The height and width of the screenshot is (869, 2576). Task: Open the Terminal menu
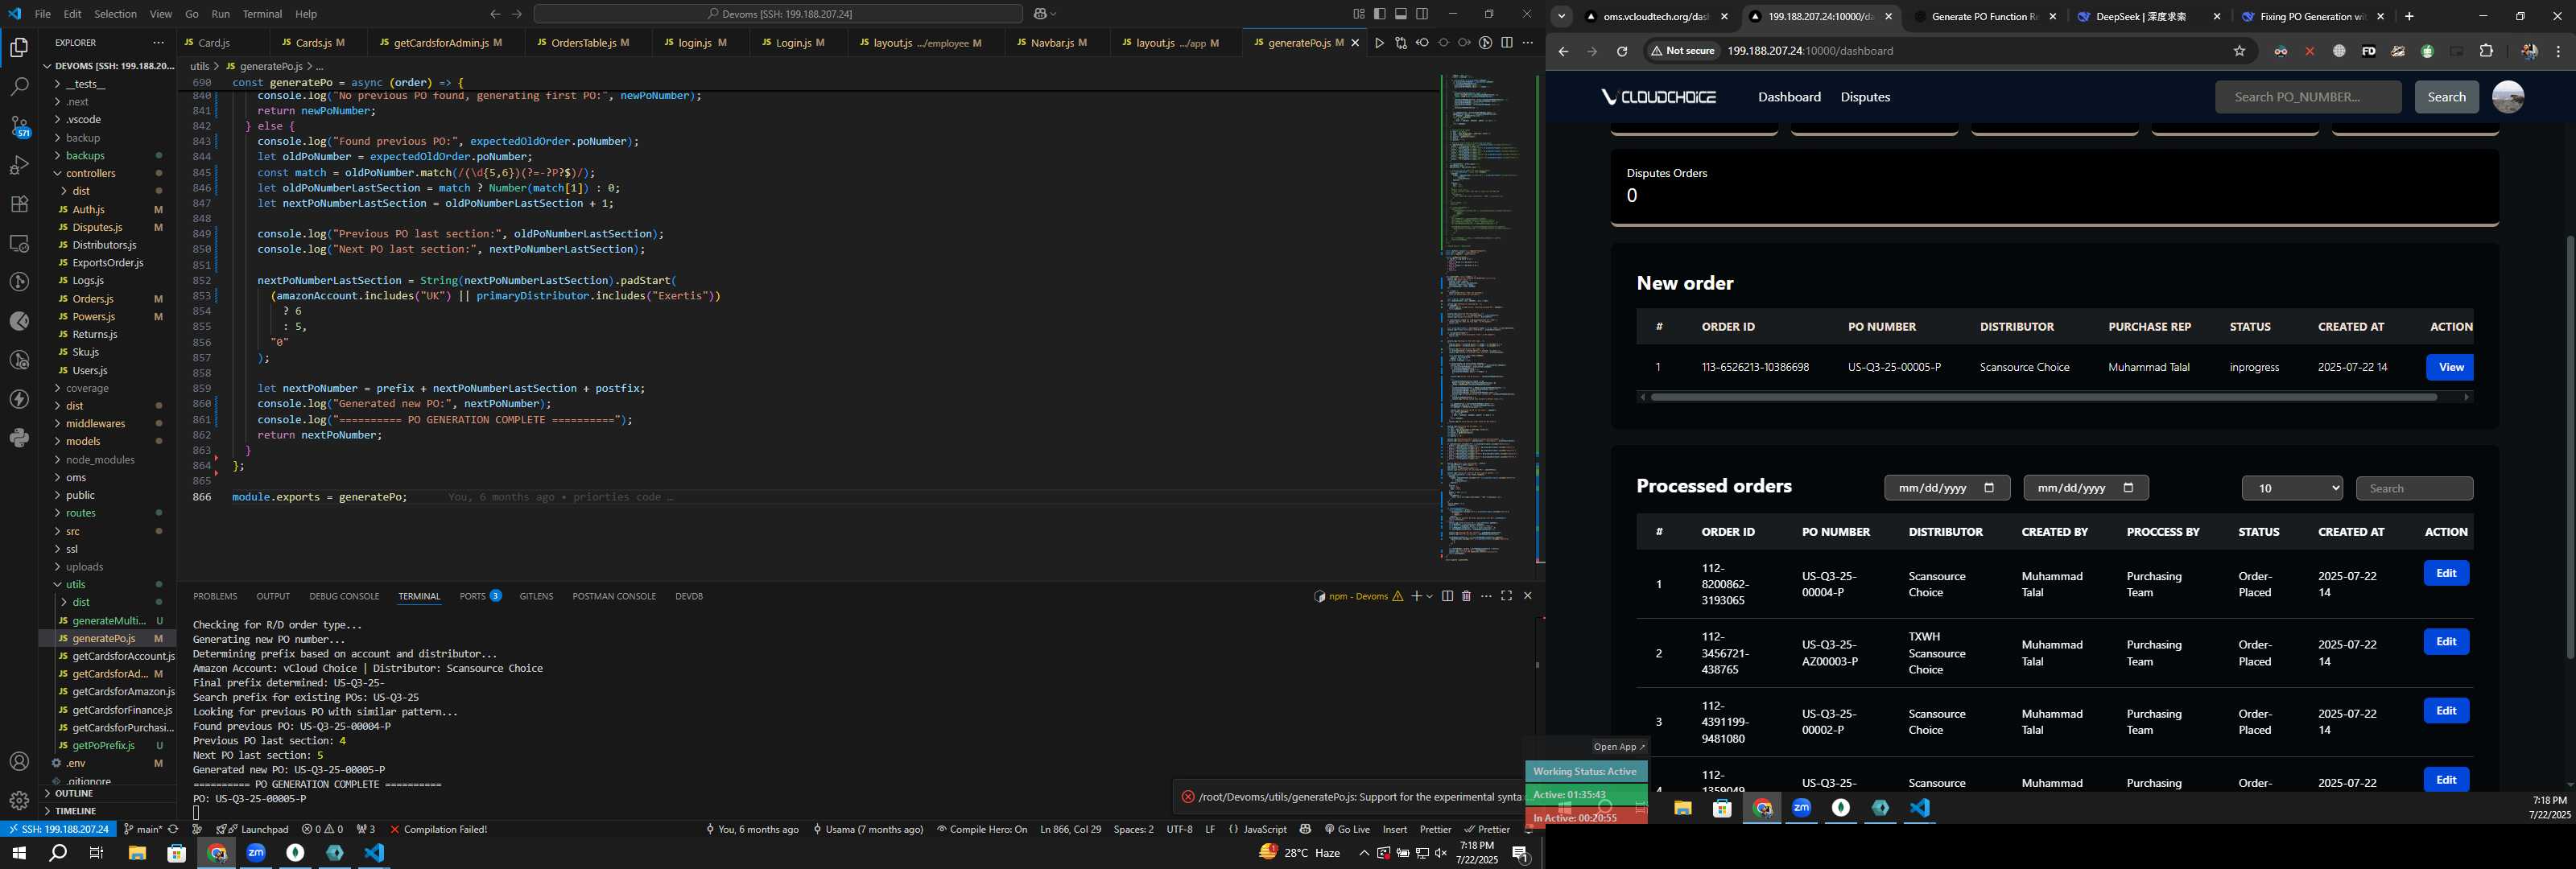[x=262, y=14]
